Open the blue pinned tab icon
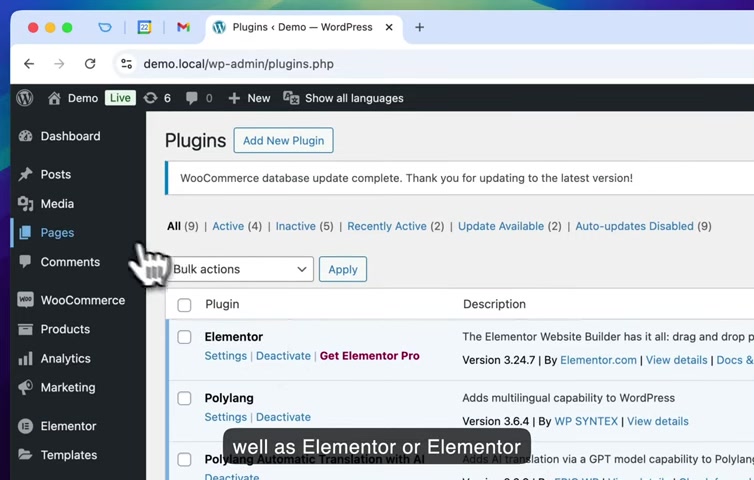This screenshot has width=754, height=480. coord(105,27)
